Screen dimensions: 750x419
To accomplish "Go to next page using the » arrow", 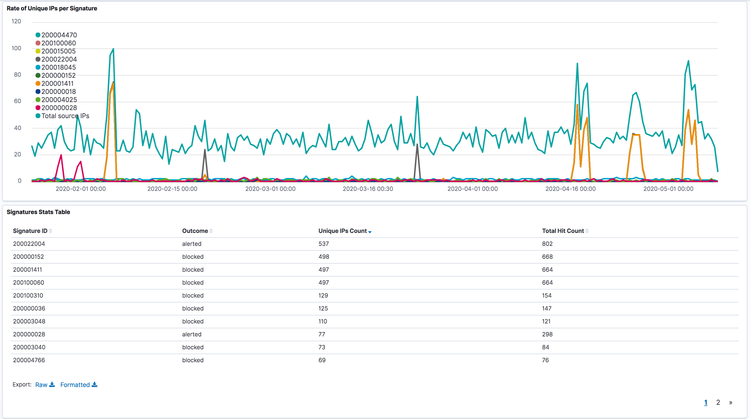I will [x=731, y=403].
